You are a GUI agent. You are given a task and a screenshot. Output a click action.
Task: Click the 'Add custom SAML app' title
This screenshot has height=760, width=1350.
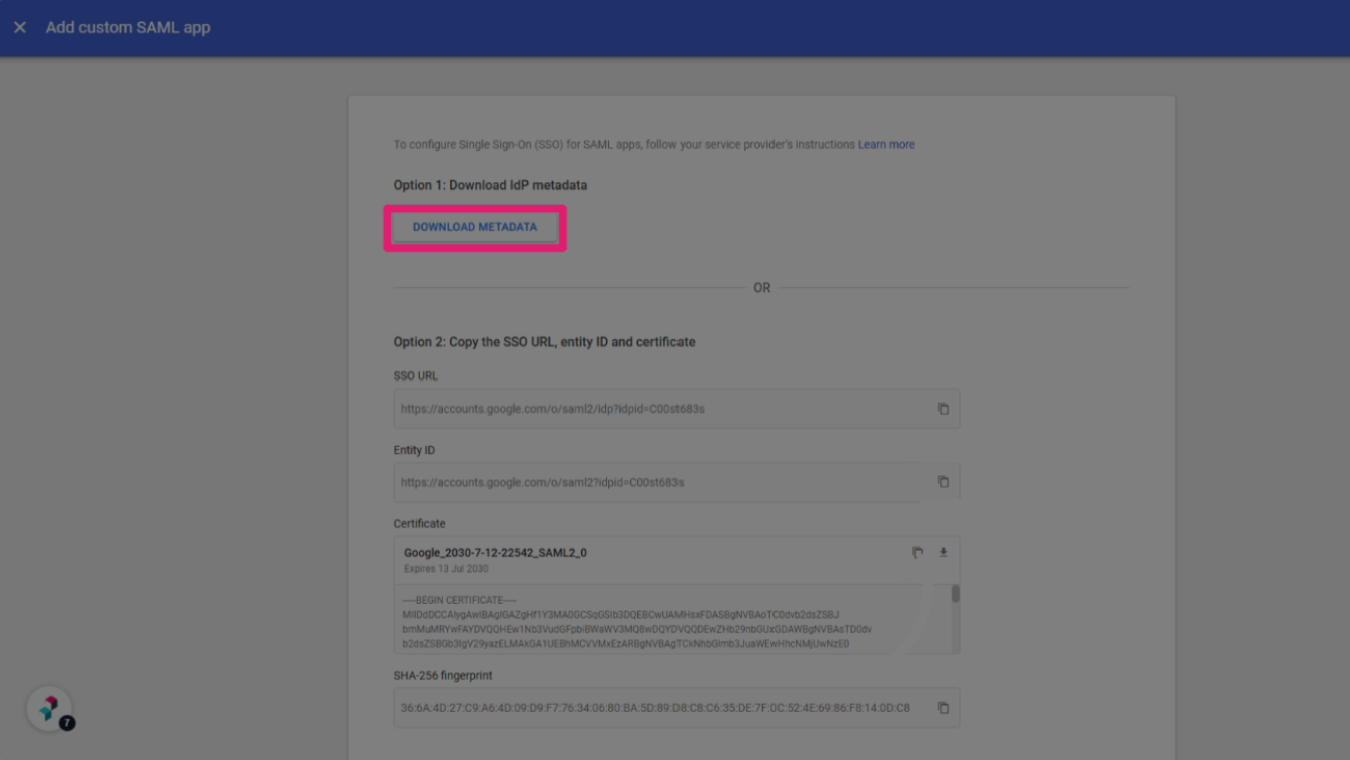pos(128,27)
